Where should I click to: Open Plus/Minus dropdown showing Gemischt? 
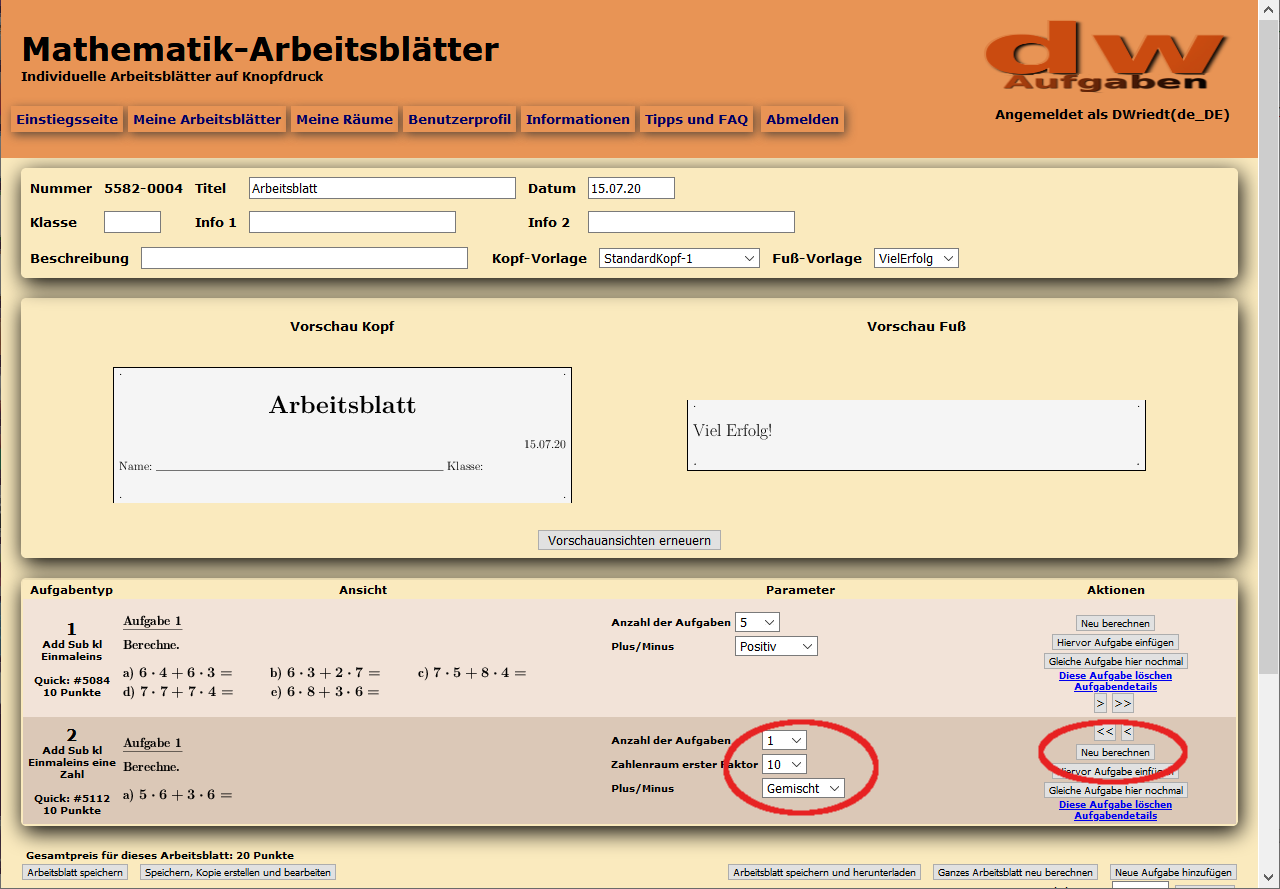(x=803, y=788)
